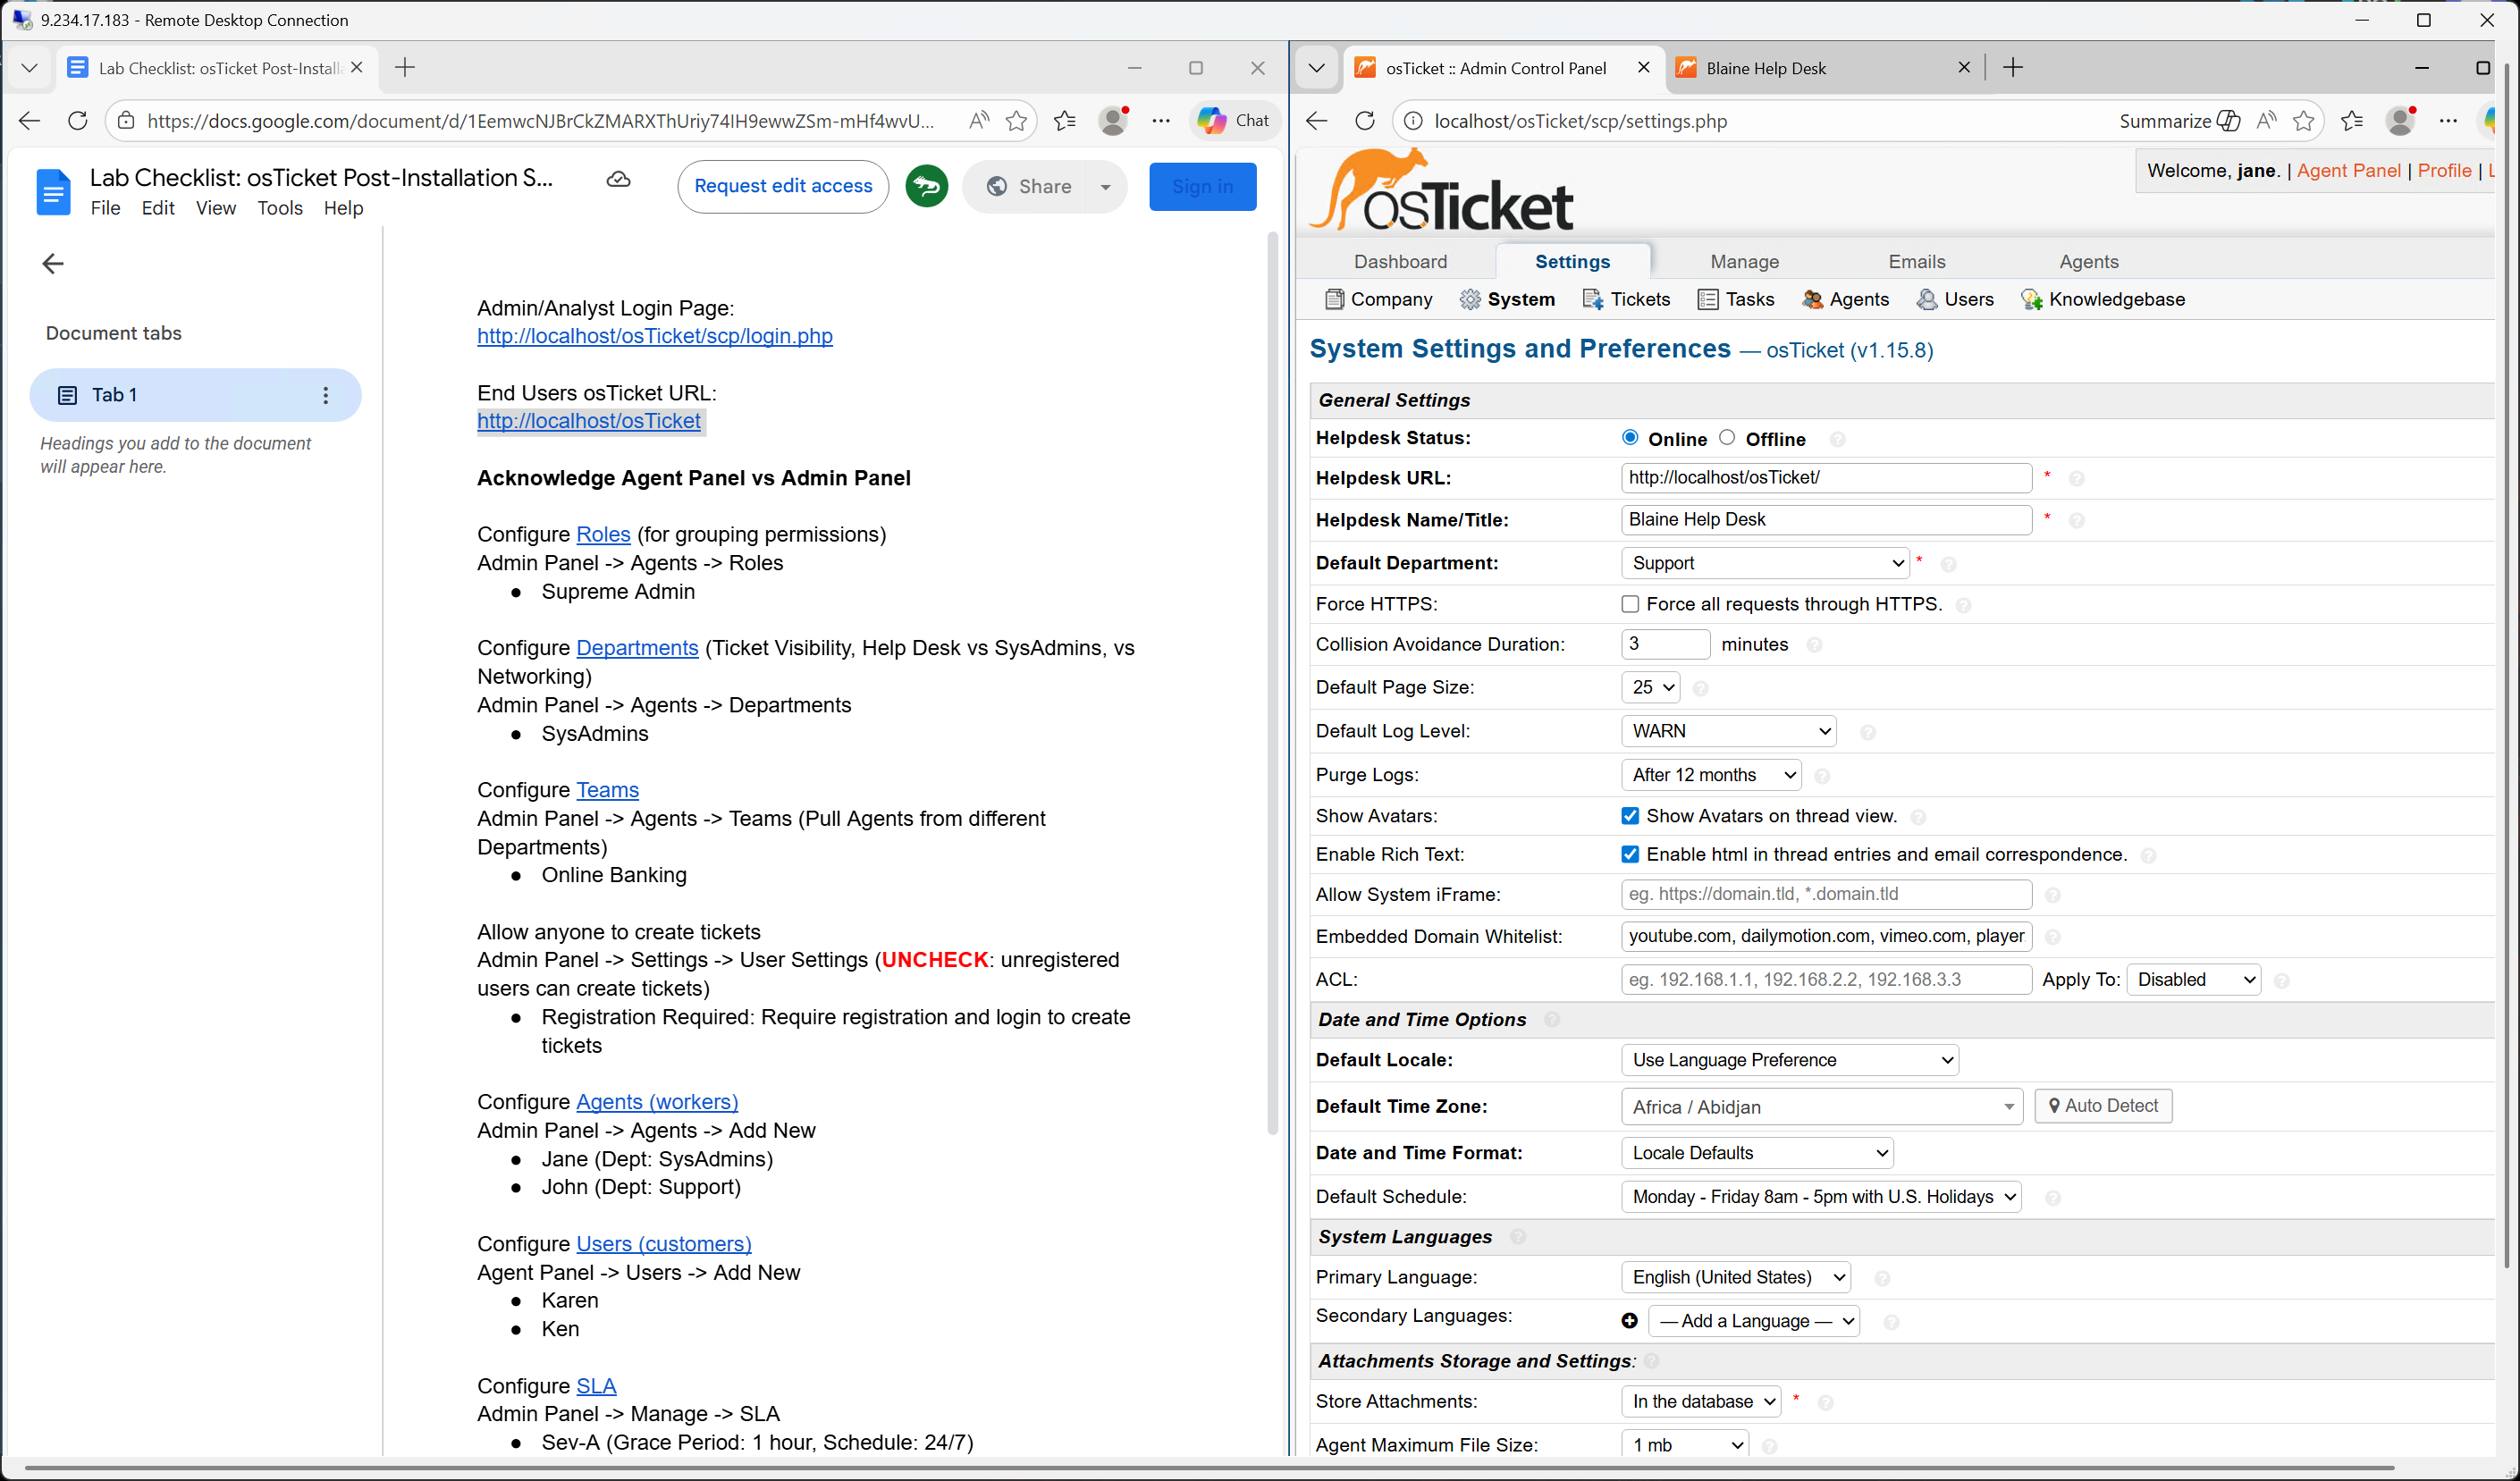The height and width of the screenshot is (1481, 2520).
Task: Click the Add Language plus icon
Action: click(x=1629, y=1321)
